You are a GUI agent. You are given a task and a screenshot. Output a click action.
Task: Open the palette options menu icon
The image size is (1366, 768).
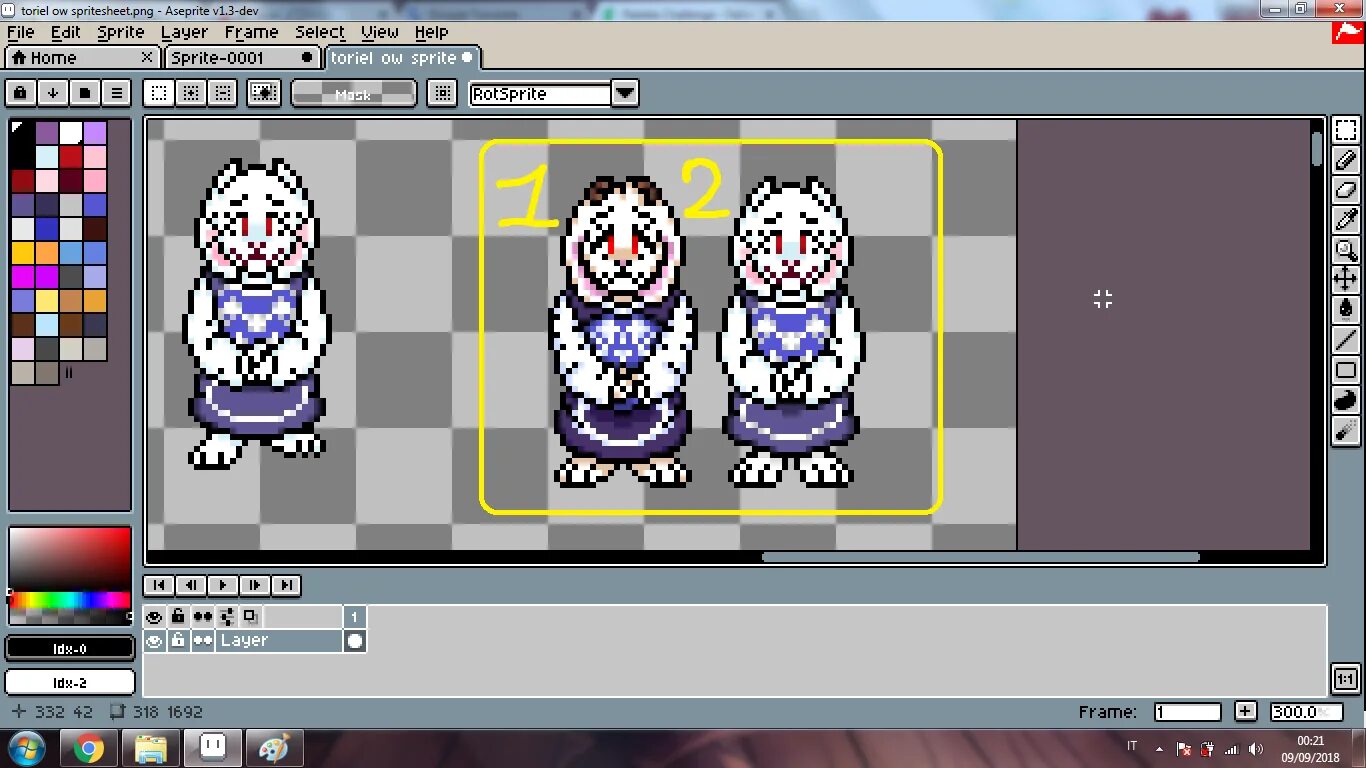[116, 93]
